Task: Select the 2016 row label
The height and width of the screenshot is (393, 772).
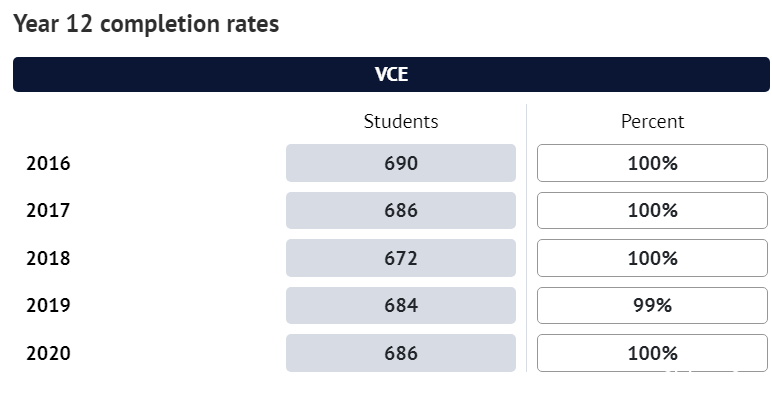Action: [x=48, y=163]
